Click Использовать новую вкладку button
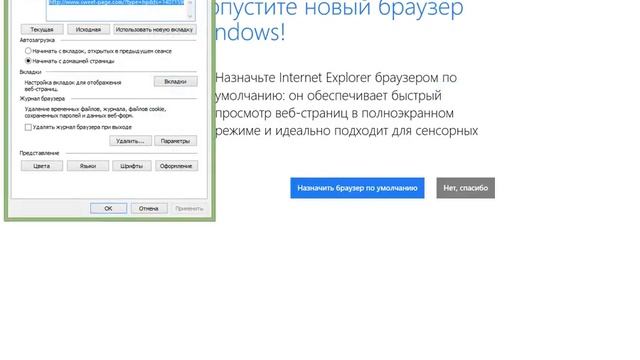 coord(154,29)
